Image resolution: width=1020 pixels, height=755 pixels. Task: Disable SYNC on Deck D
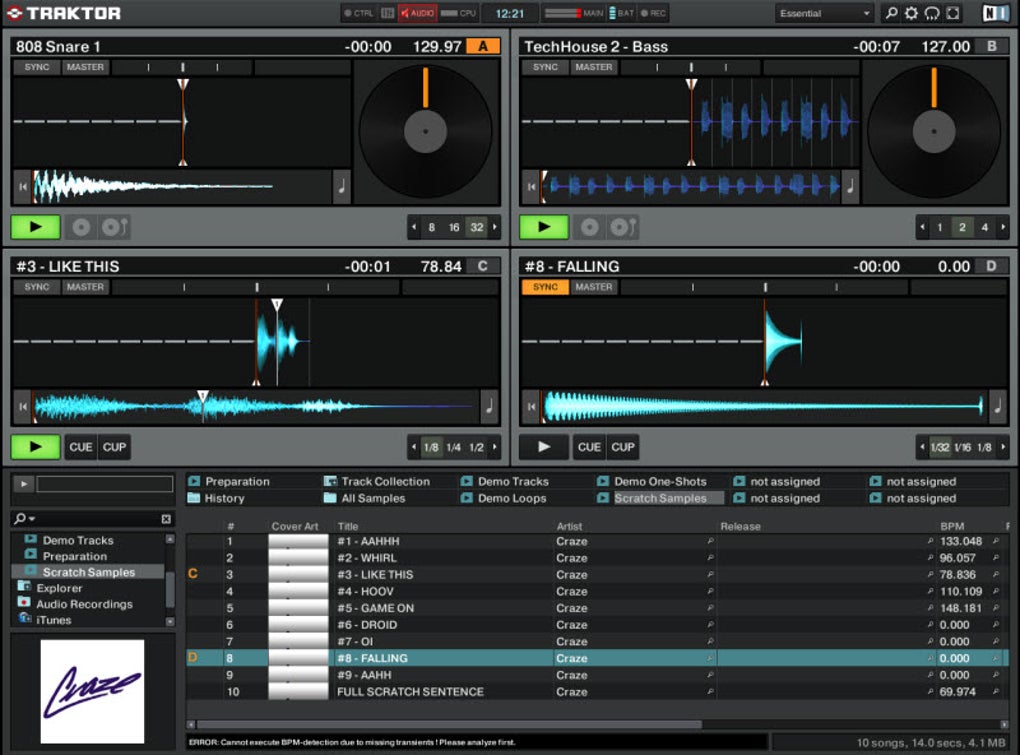545,287
